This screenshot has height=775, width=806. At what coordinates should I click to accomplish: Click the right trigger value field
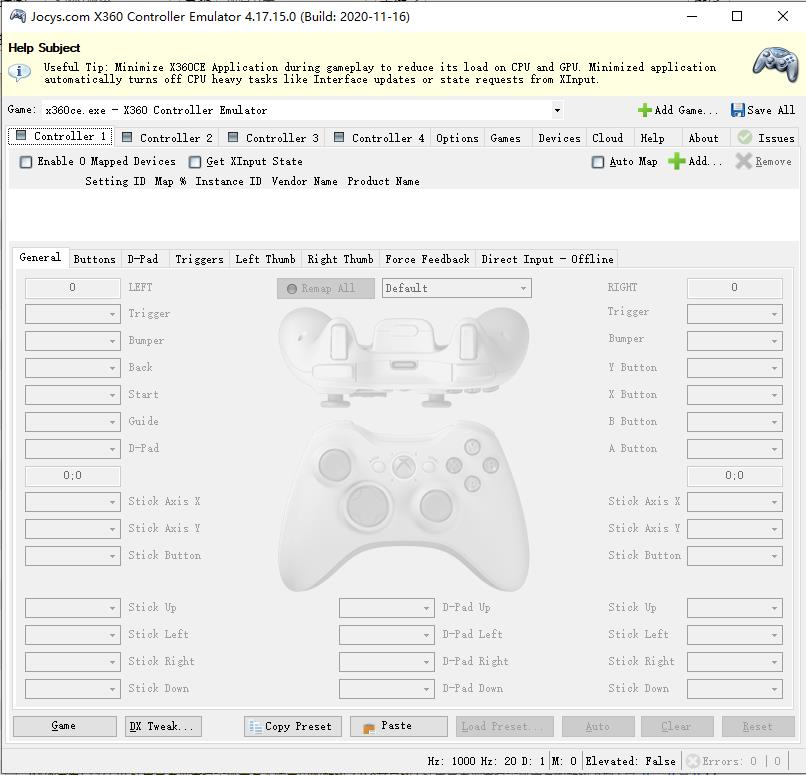click(x=735, y=288)
